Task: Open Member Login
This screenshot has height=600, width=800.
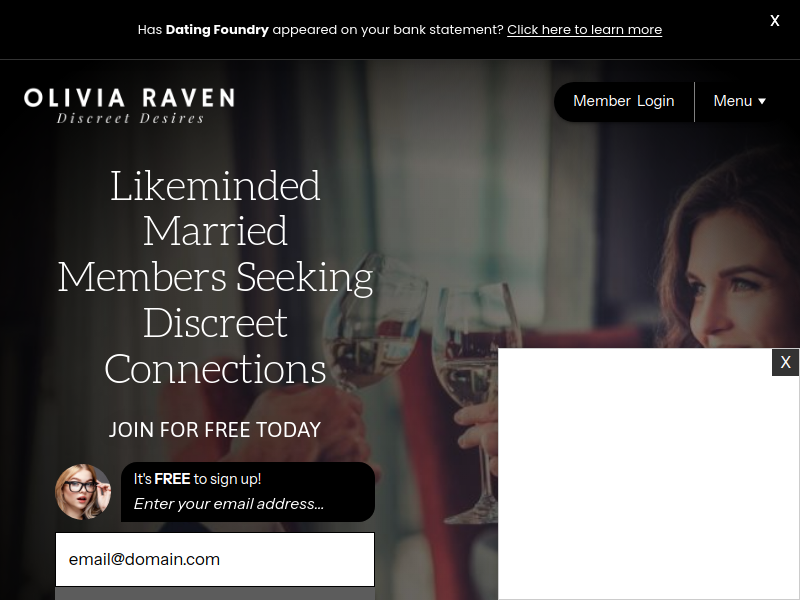Action: pyautogui.click(x=623, y=101)
